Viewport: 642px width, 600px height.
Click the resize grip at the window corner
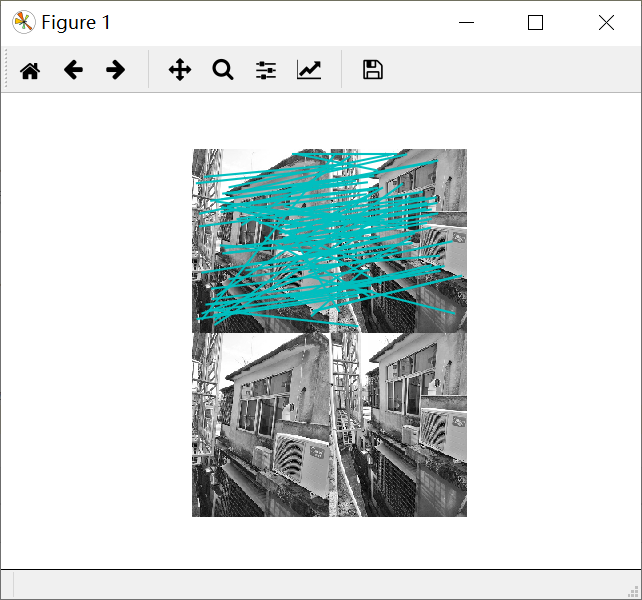click(633, 591)
